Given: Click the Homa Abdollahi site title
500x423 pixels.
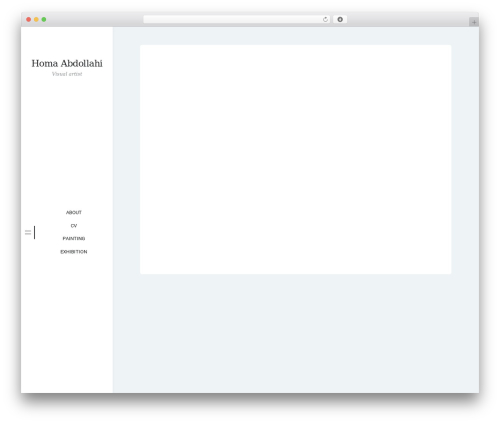Looking at the screenshot, I should [67, 63].
